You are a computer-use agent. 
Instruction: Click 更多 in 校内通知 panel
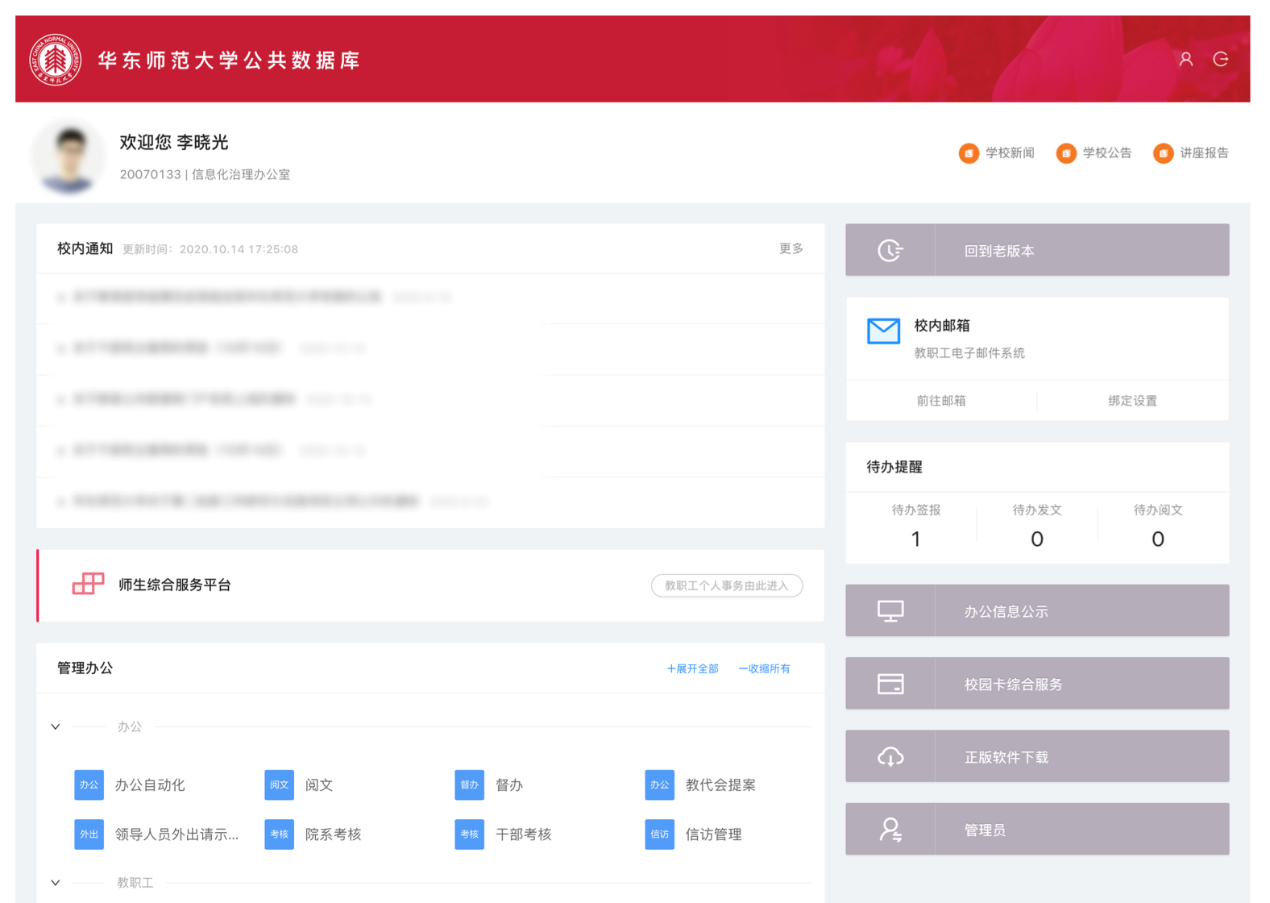pyautogui.click(x=791, y=248)
